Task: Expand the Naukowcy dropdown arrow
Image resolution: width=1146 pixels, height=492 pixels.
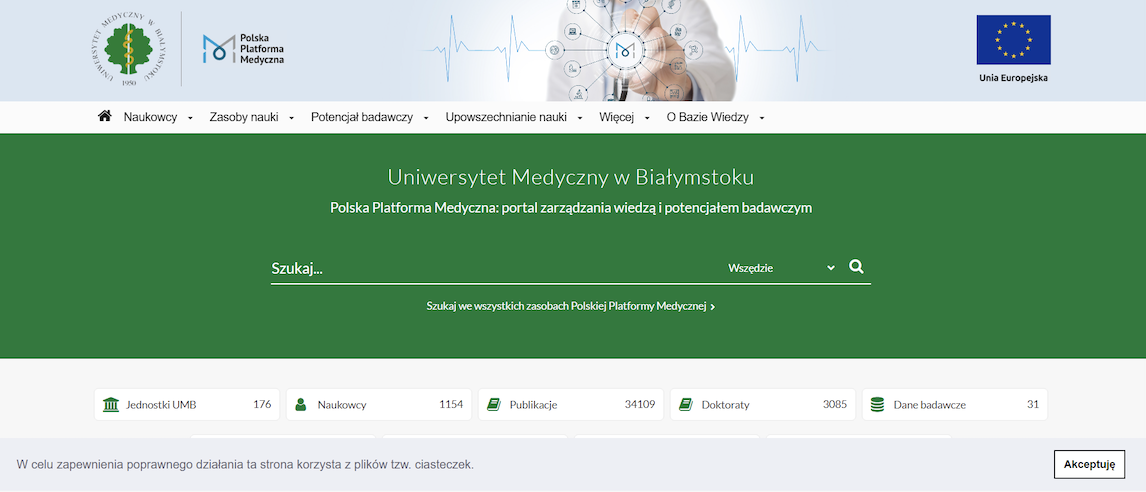Action: click(x=190, y=118)
